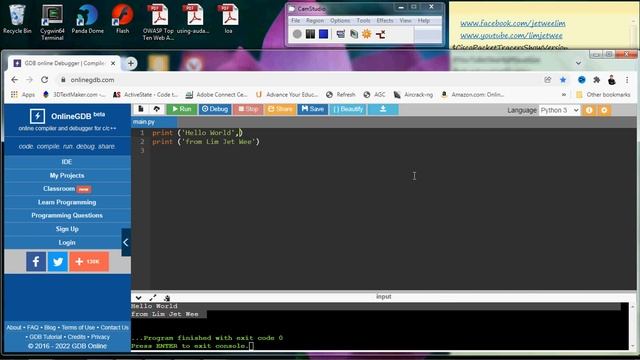Image resolution: width=640 pixels, height=360 pixels.
Task: Open the Other bookmarks folder
Action: pyautogui.click(x=603, y=94)
